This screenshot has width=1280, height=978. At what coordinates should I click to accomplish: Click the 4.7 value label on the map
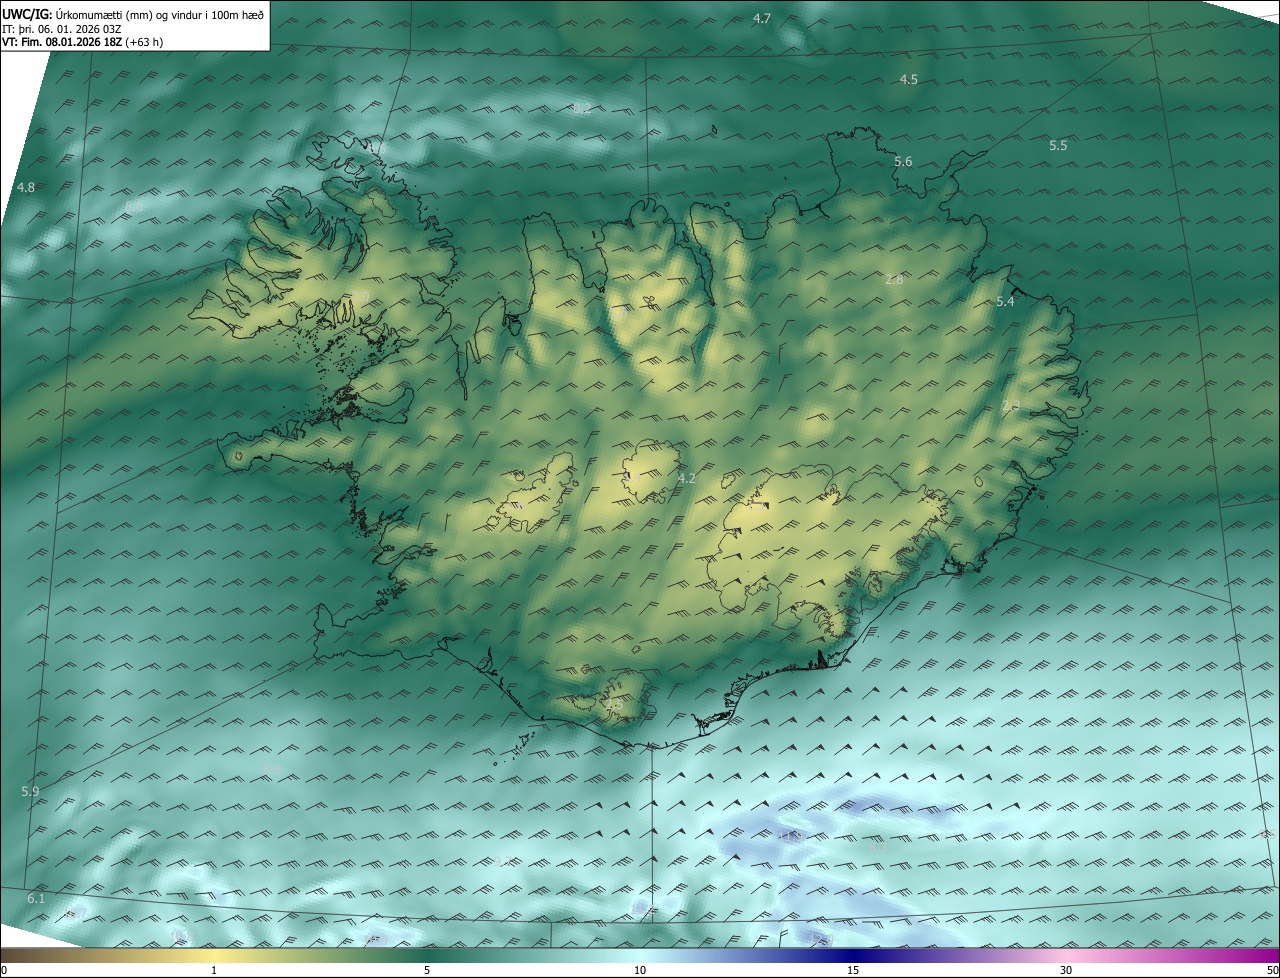762,18
